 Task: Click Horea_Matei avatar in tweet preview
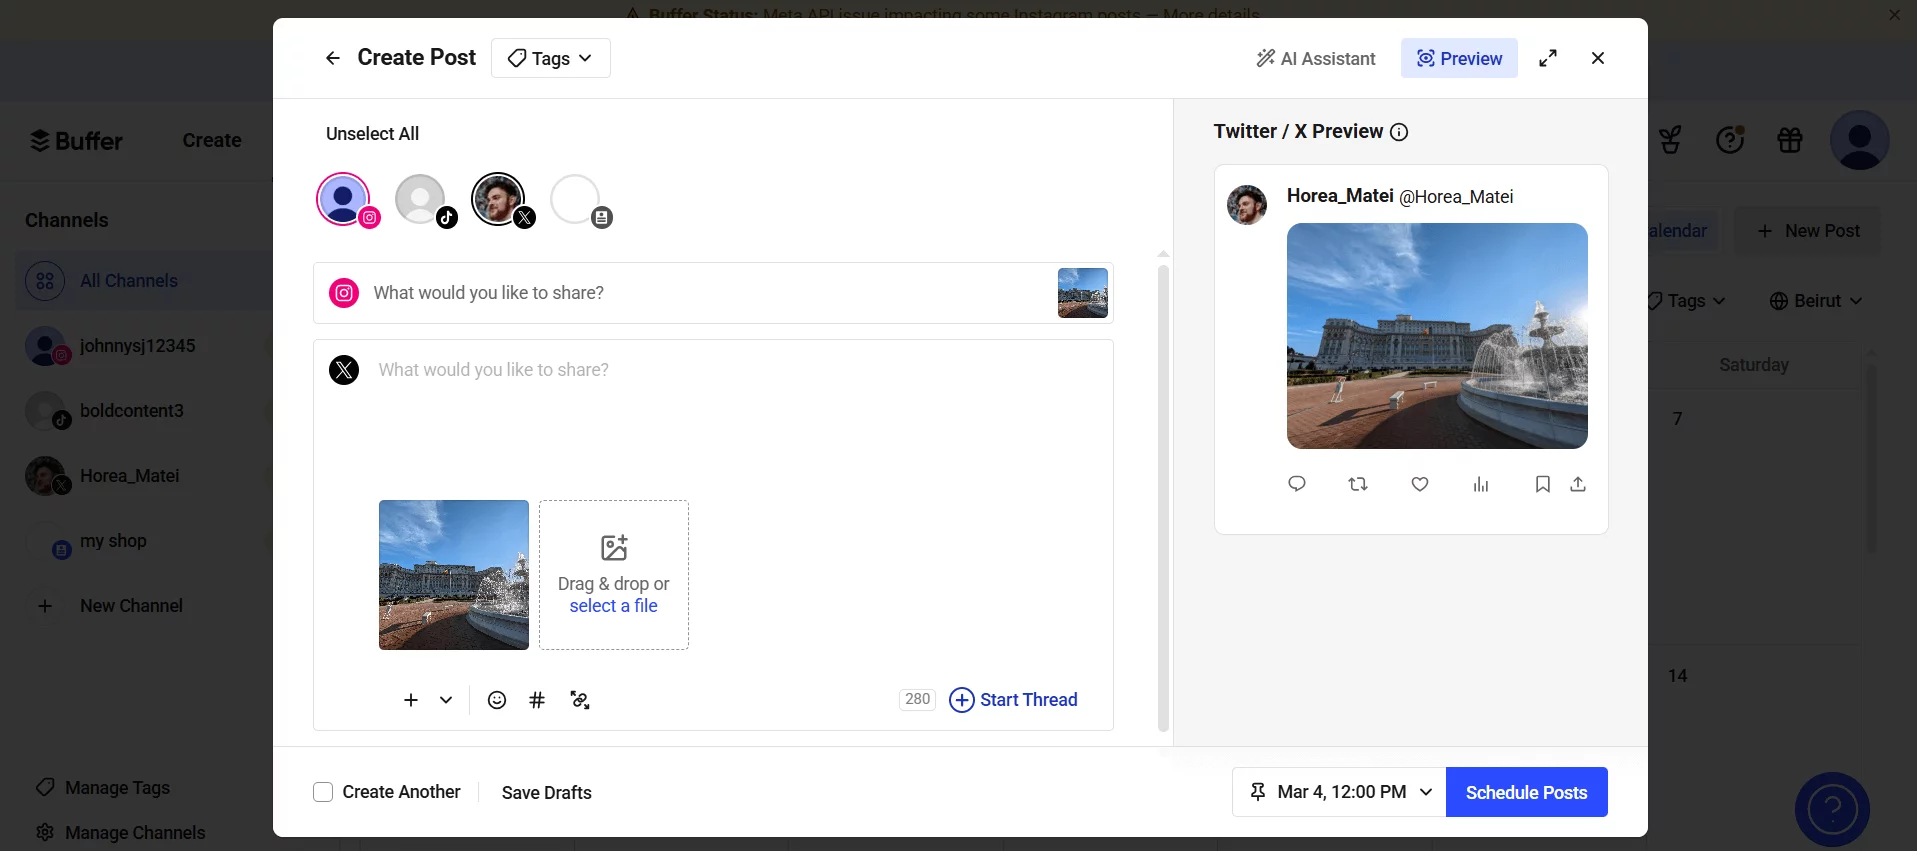click(1247, 205)
